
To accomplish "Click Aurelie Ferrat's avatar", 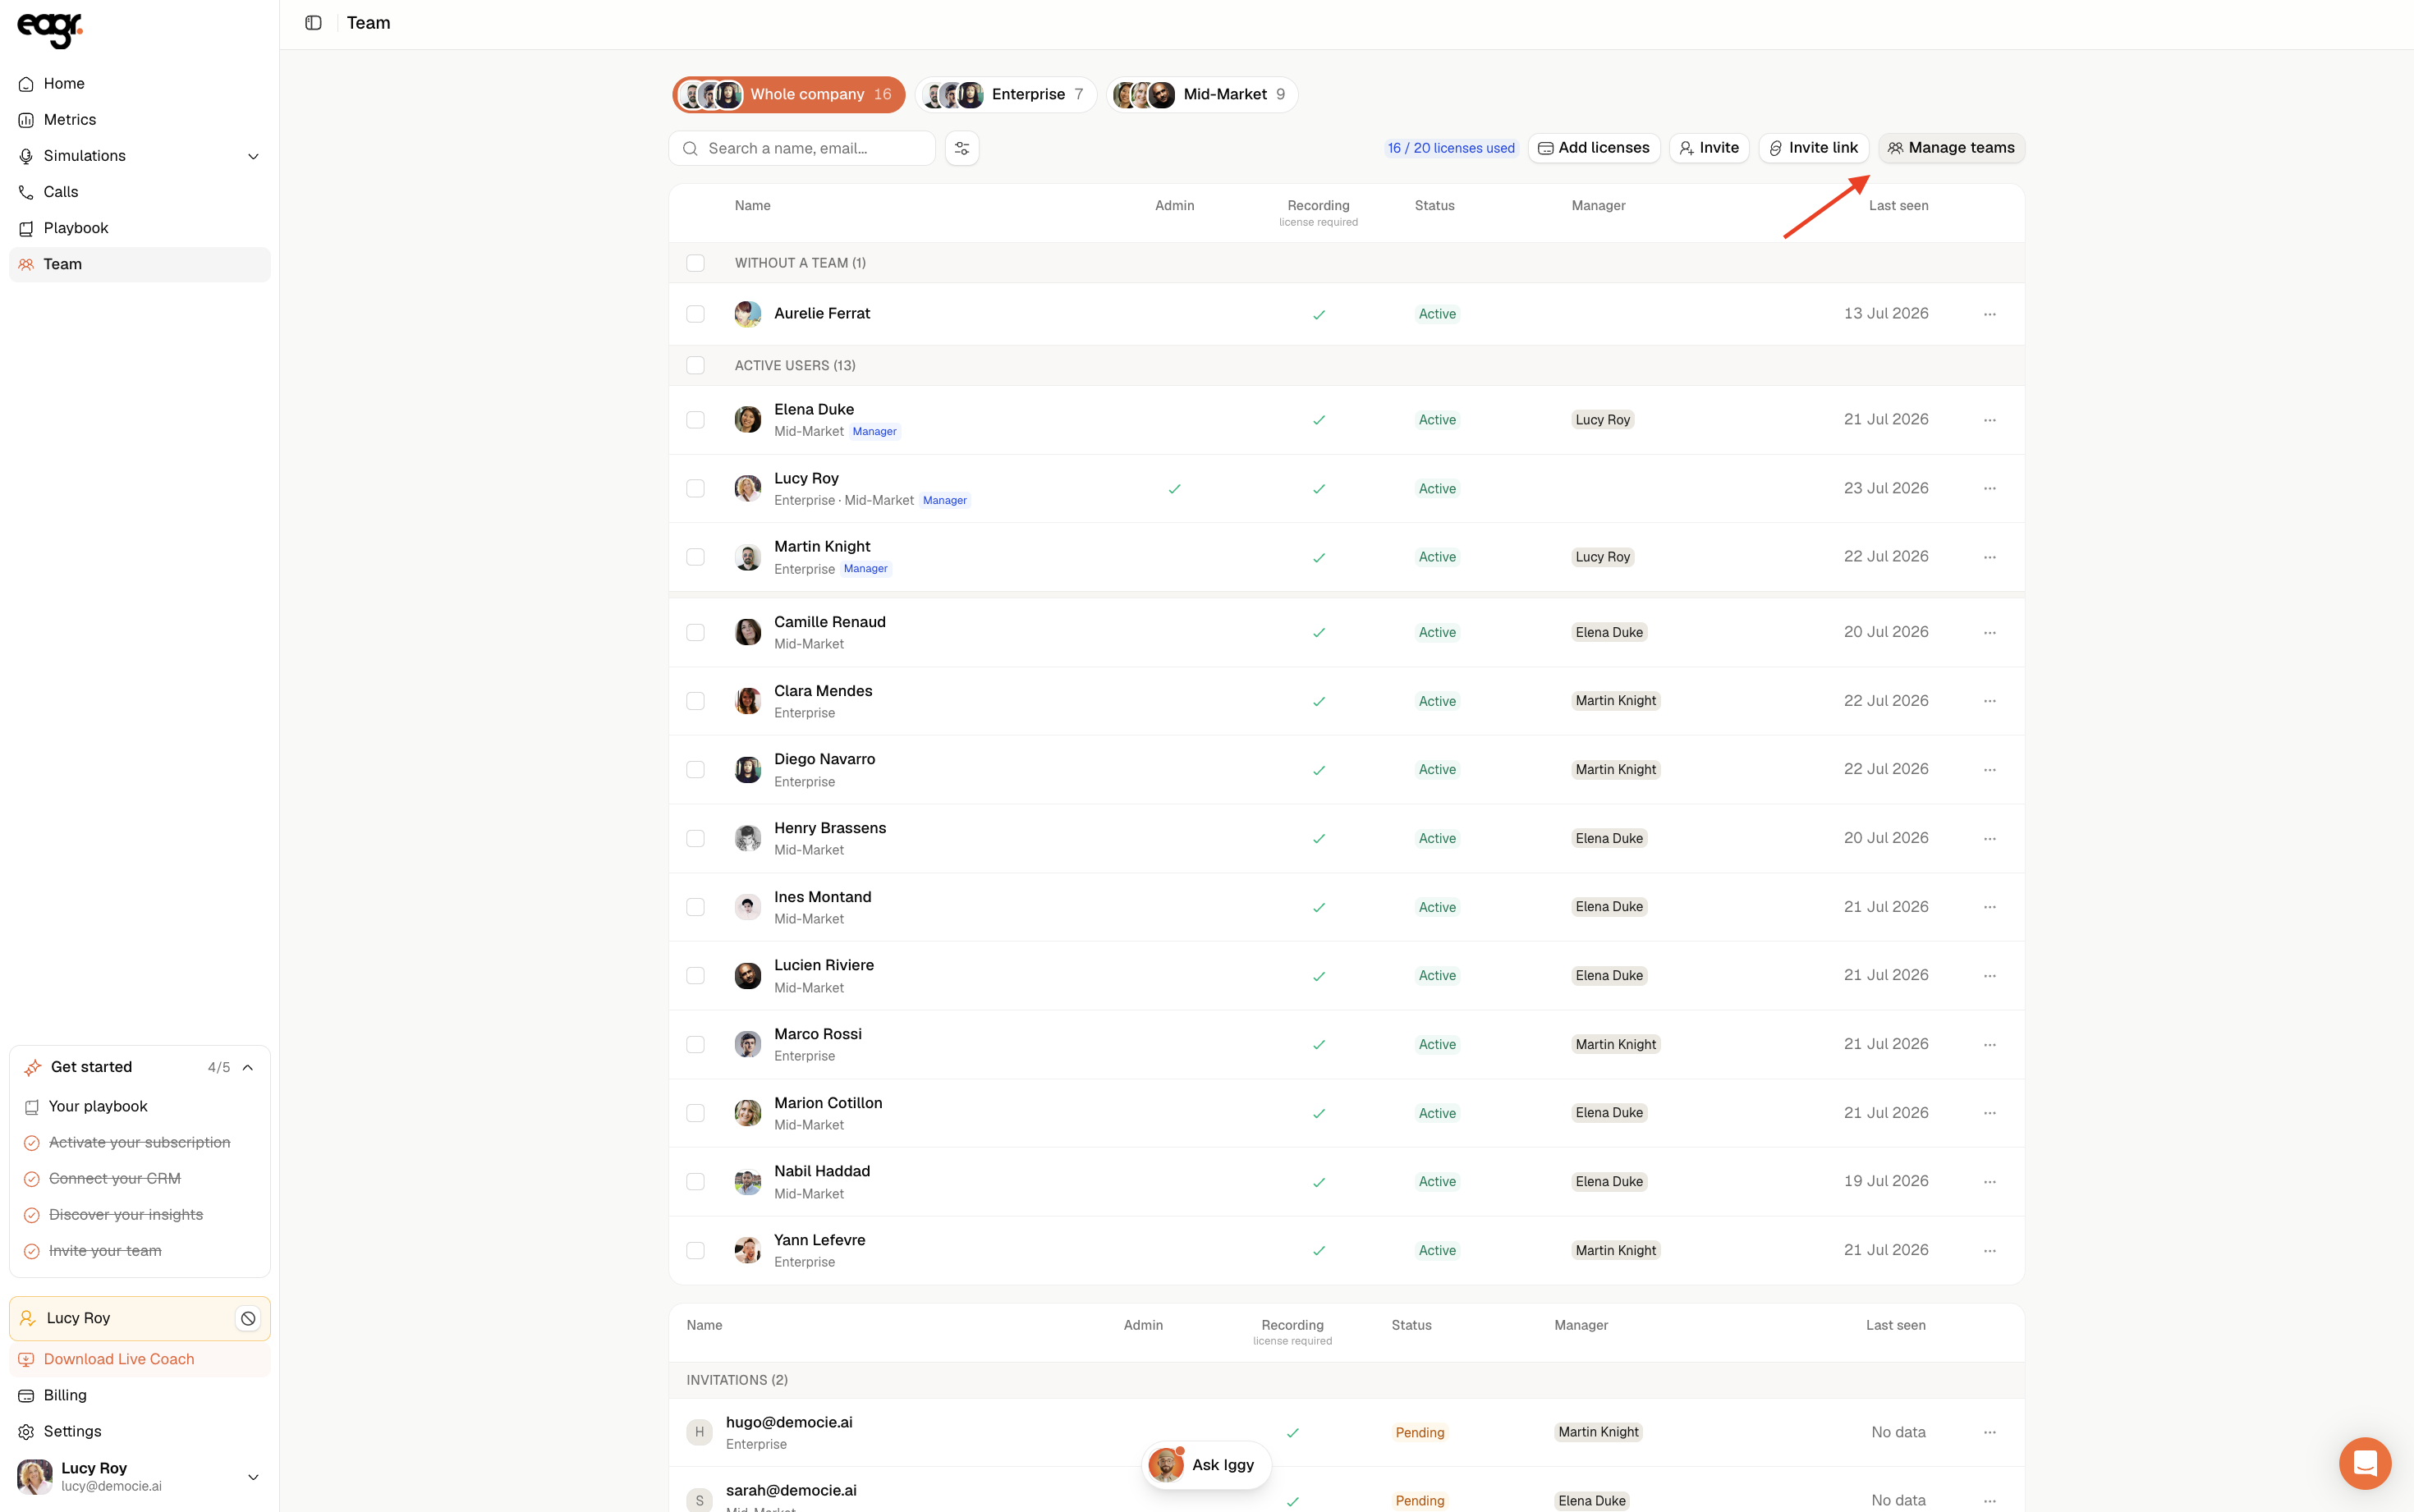I will (747, 314).
